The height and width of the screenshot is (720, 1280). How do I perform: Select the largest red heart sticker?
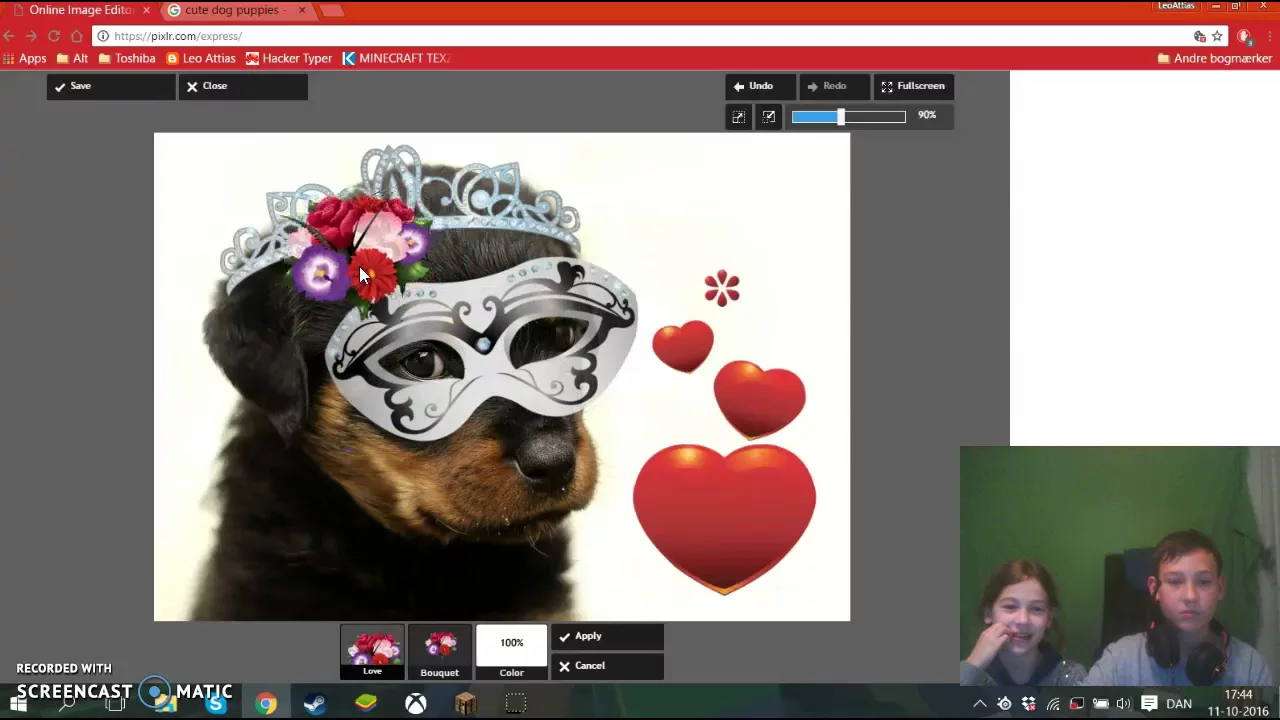tap(724, 520)
